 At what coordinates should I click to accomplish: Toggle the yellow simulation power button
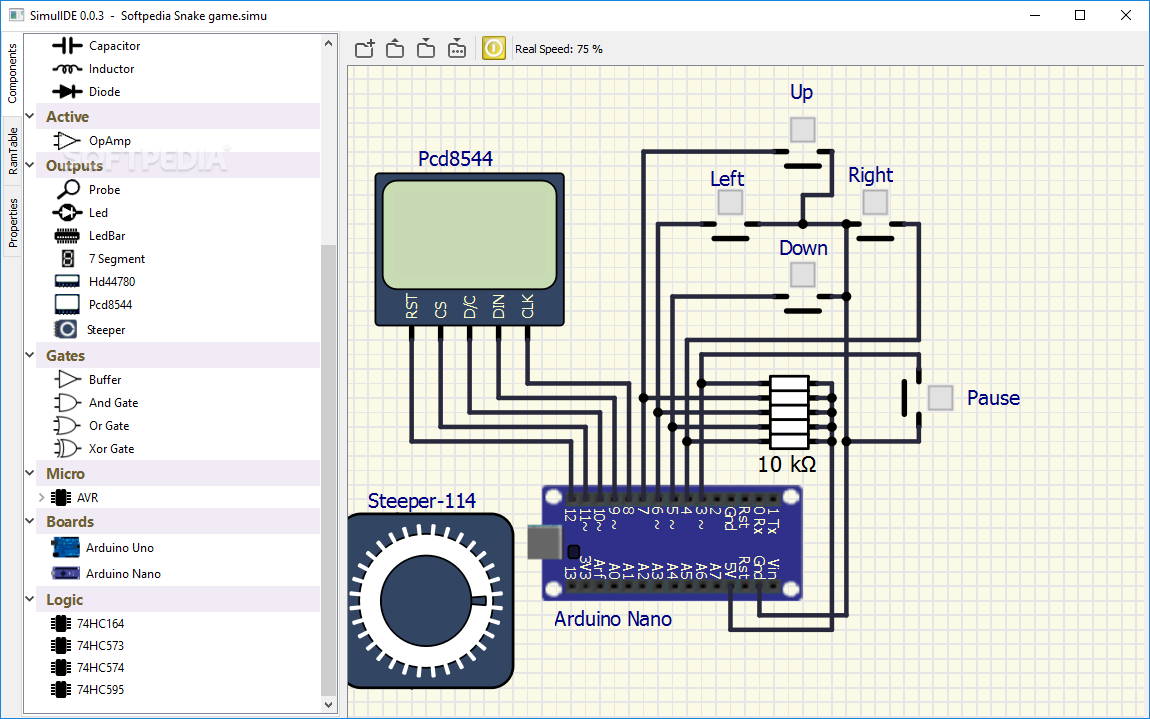pos(494,48)
